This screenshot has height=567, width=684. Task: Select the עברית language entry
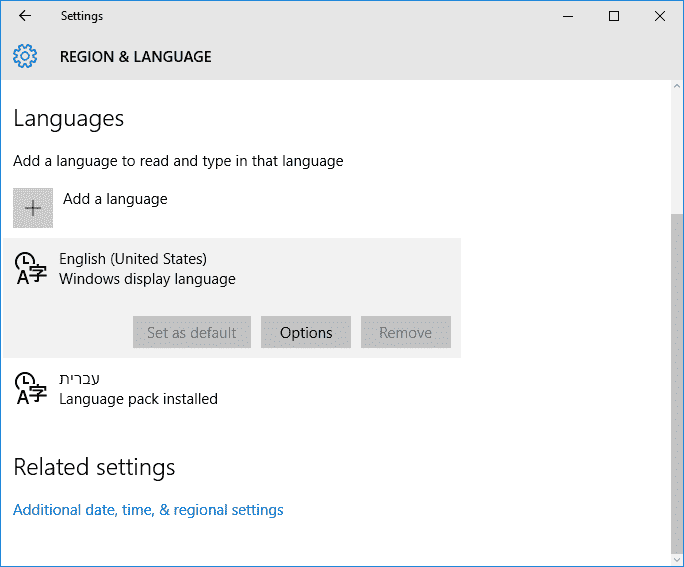tap(232, 389)
